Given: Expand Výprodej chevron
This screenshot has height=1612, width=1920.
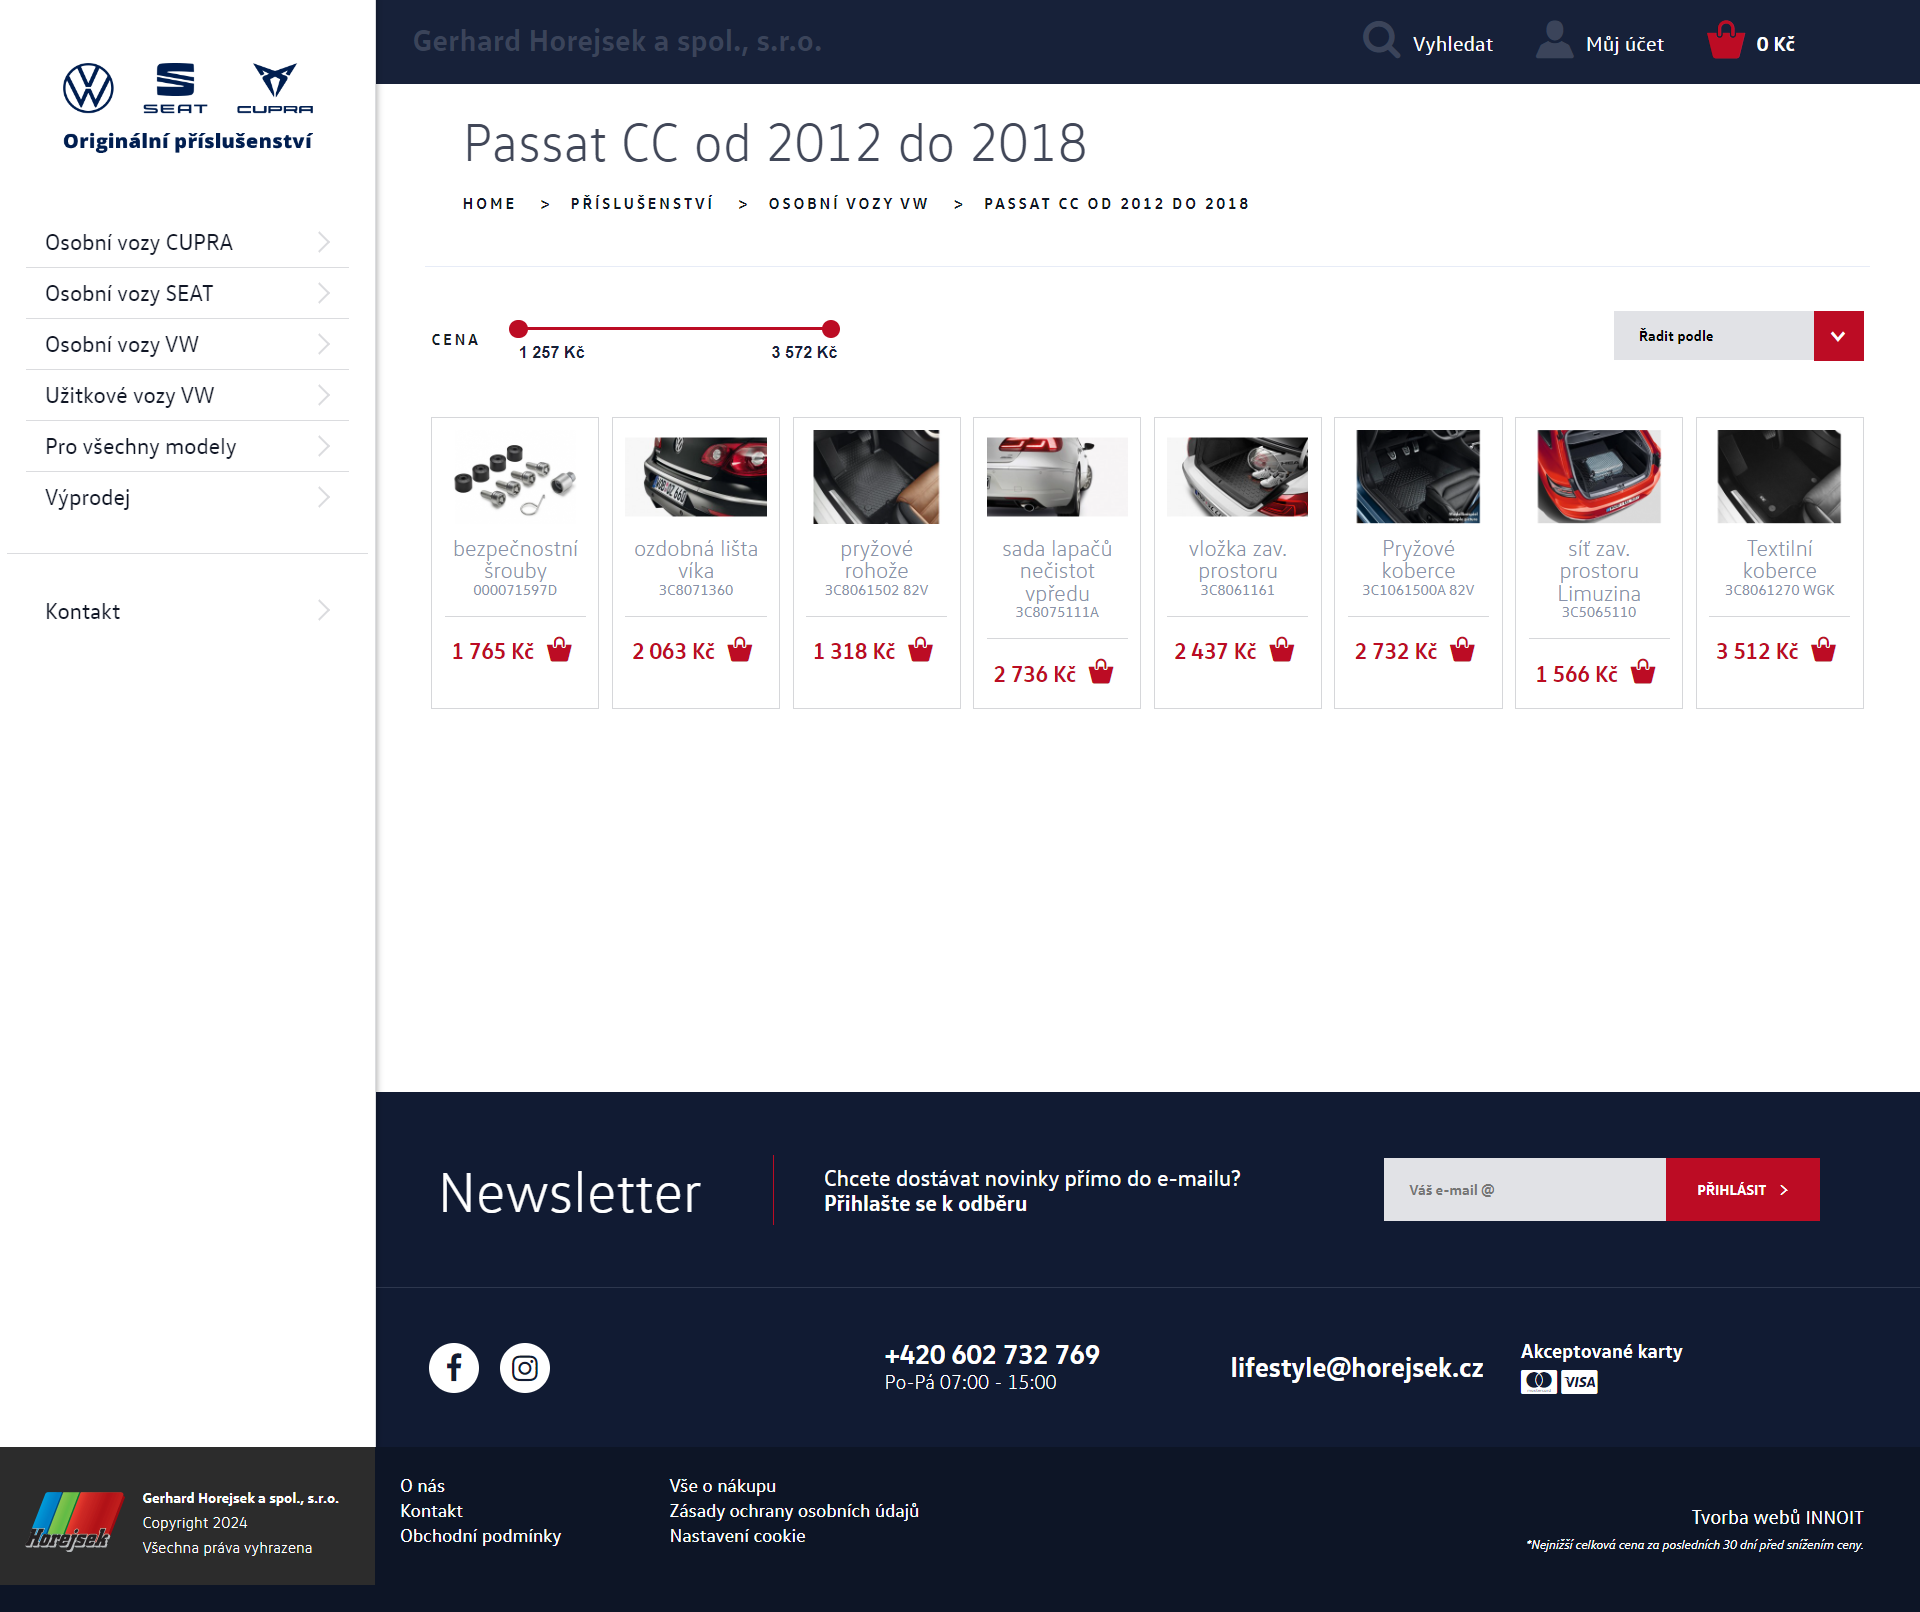Looking at the screenshot, I should tap(324, 497).
